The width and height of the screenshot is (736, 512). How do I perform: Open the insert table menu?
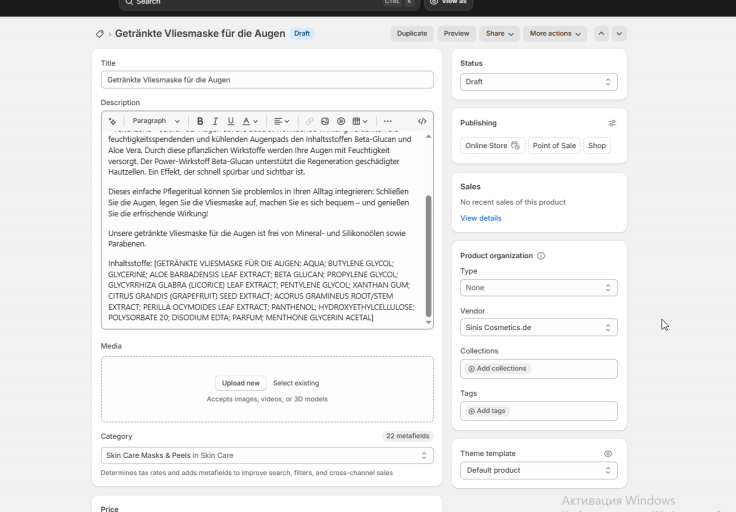[x=360, y=121]
